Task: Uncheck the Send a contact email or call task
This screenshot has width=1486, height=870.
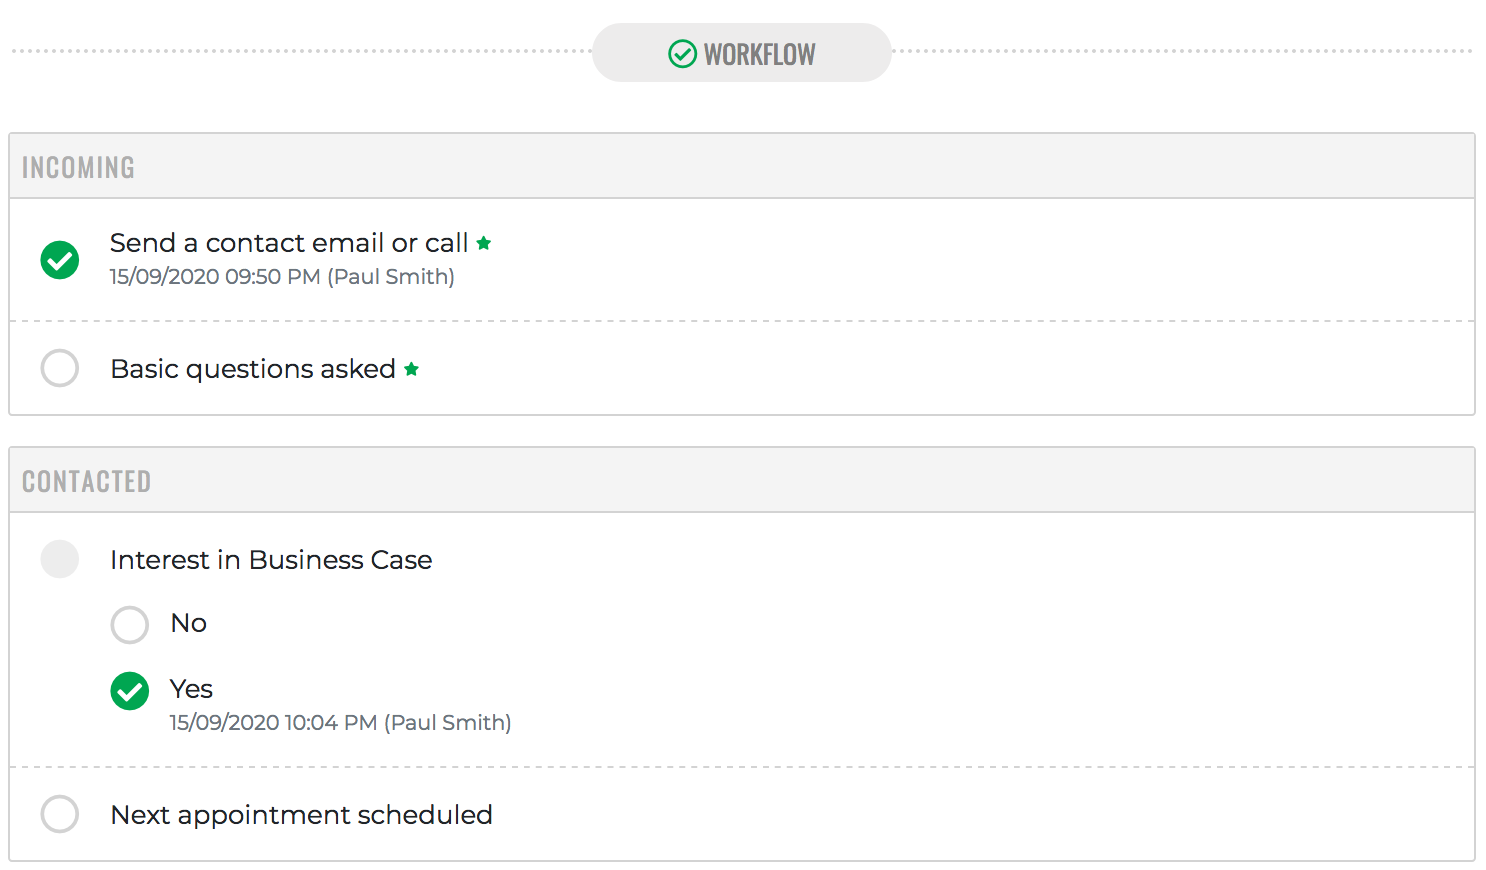Action: pos(60,260)
